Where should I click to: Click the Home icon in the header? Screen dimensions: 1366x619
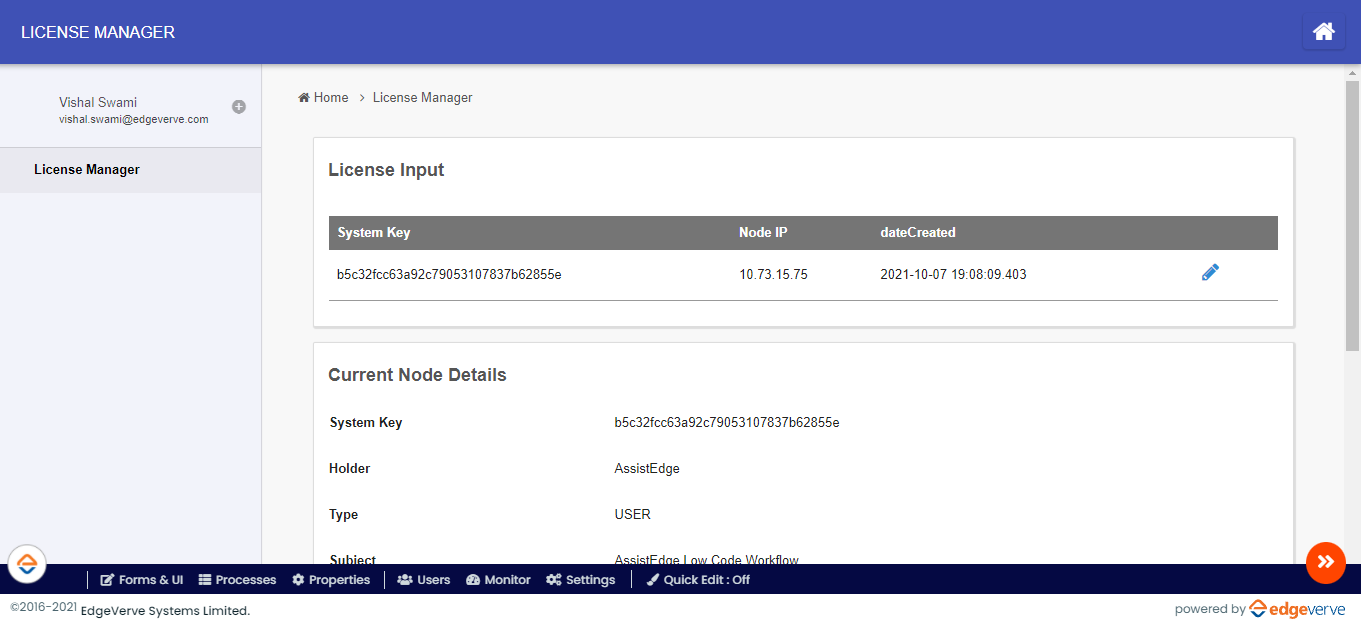click(x=1323, y=32)
